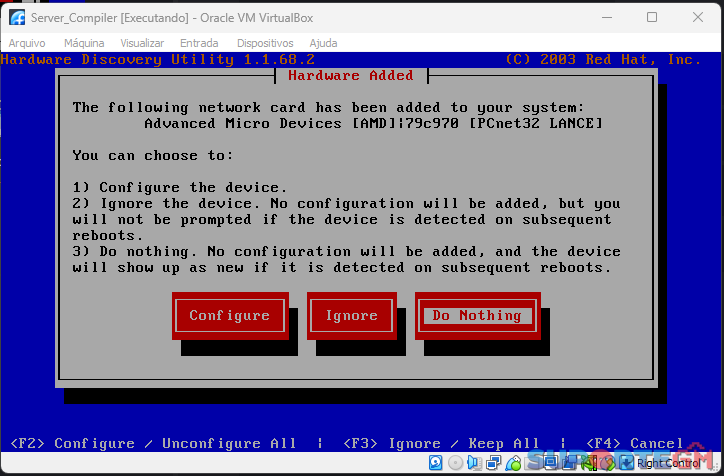
Task: Click the network adapters status icon
Action: coord(494,462)
